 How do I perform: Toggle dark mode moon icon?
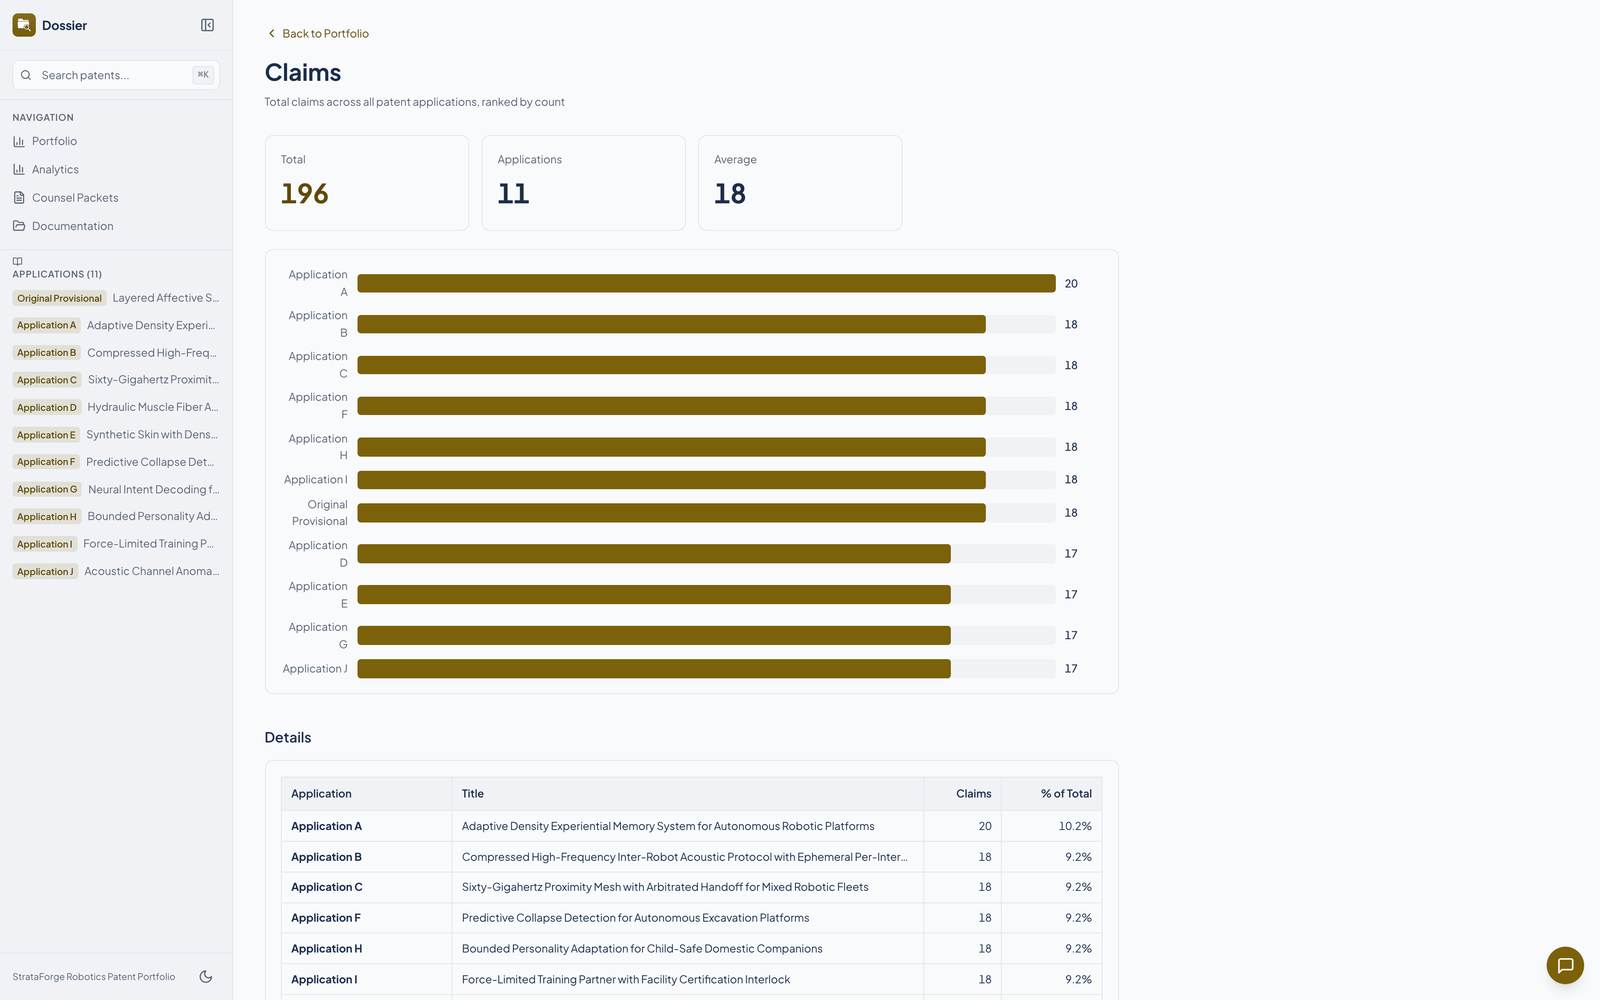click(206, 977)
